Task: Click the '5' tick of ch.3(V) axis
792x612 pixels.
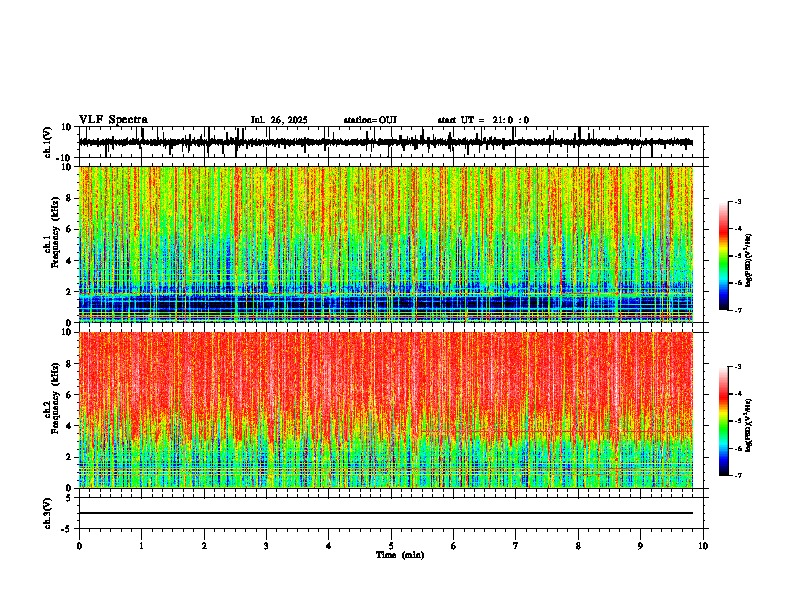Action: point(69,498)
